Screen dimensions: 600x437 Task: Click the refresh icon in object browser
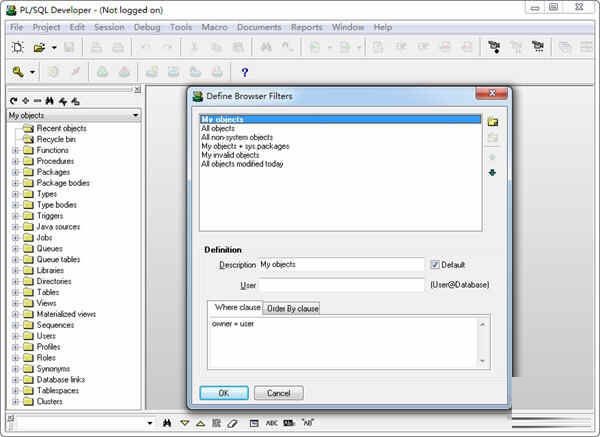tap(13, 101)
